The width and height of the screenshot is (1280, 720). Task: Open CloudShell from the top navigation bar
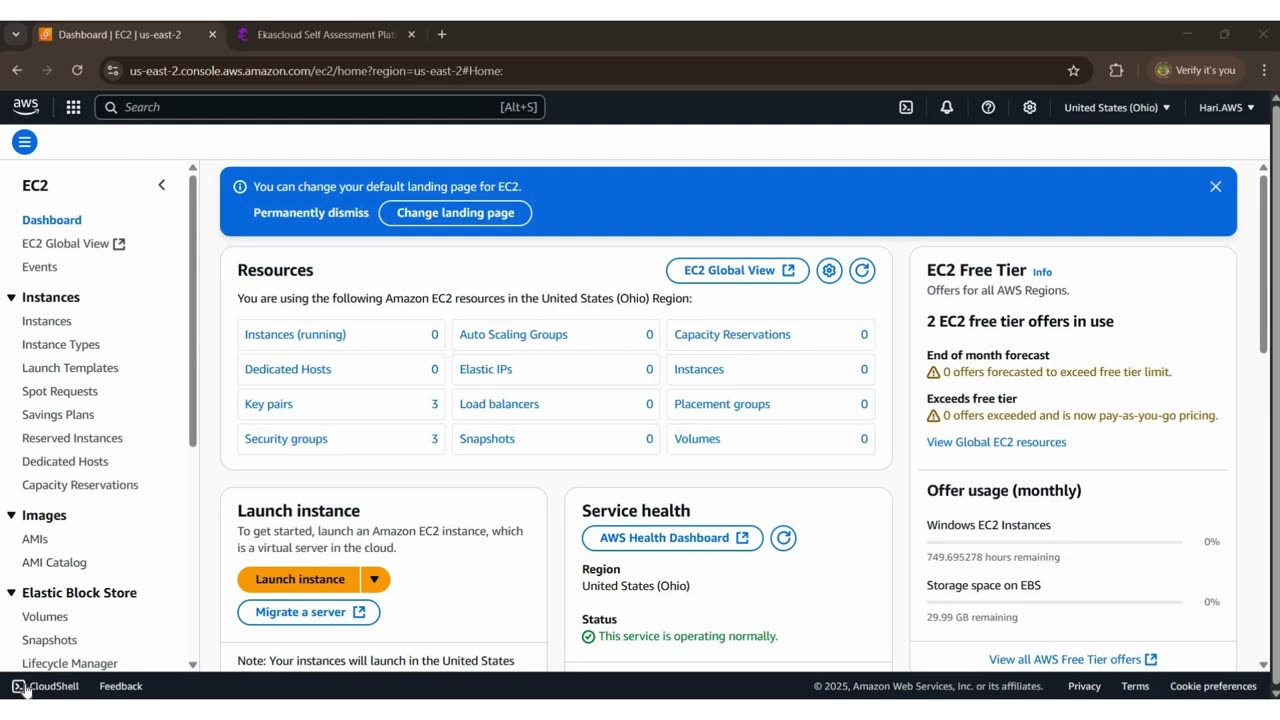tap(906, 107)
